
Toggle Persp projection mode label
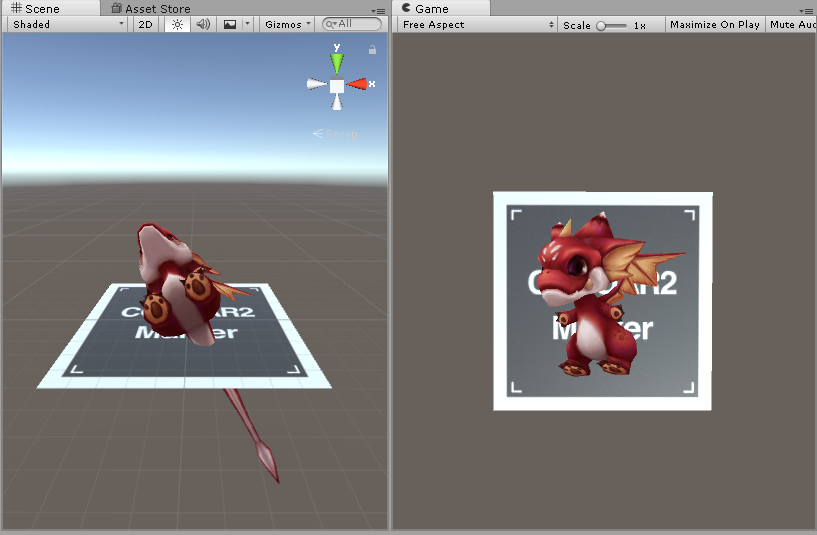point(335,134)
